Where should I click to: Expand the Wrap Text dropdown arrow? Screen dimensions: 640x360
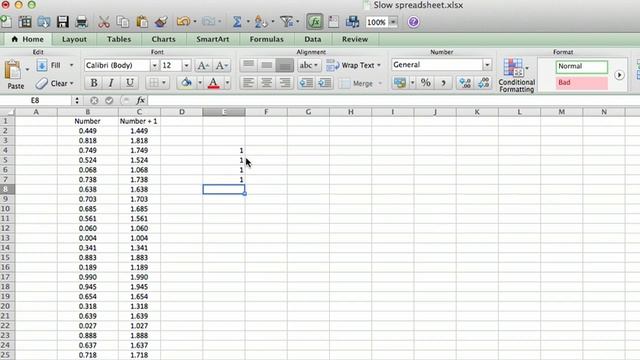pyautogui.click(x=379, y=65)
